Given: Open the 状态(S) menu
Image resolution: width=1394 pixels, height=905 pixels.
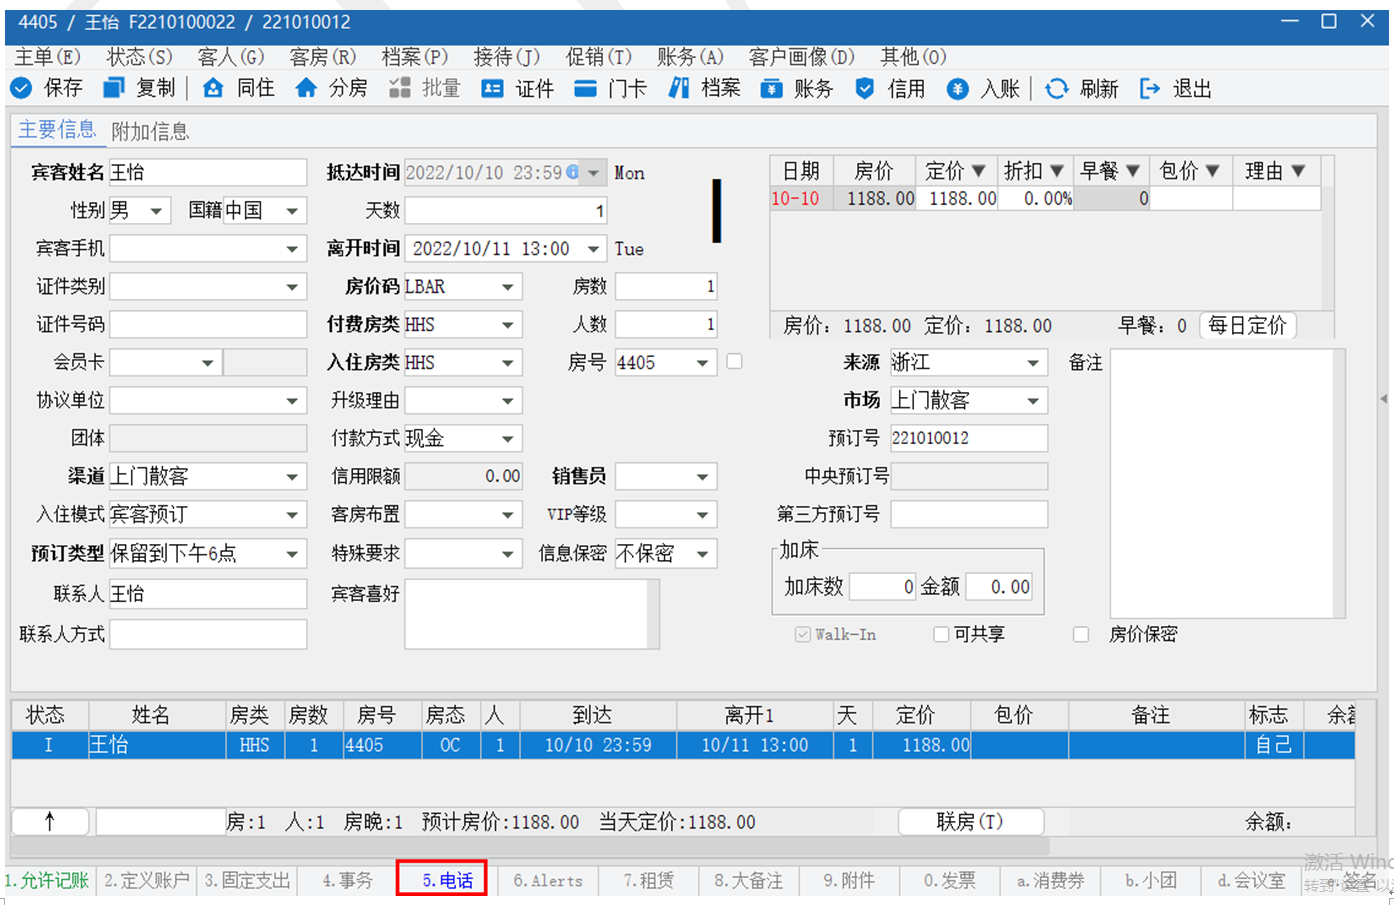Looking at the screenshot, I should pyautogui.click(x=140, y=57).
